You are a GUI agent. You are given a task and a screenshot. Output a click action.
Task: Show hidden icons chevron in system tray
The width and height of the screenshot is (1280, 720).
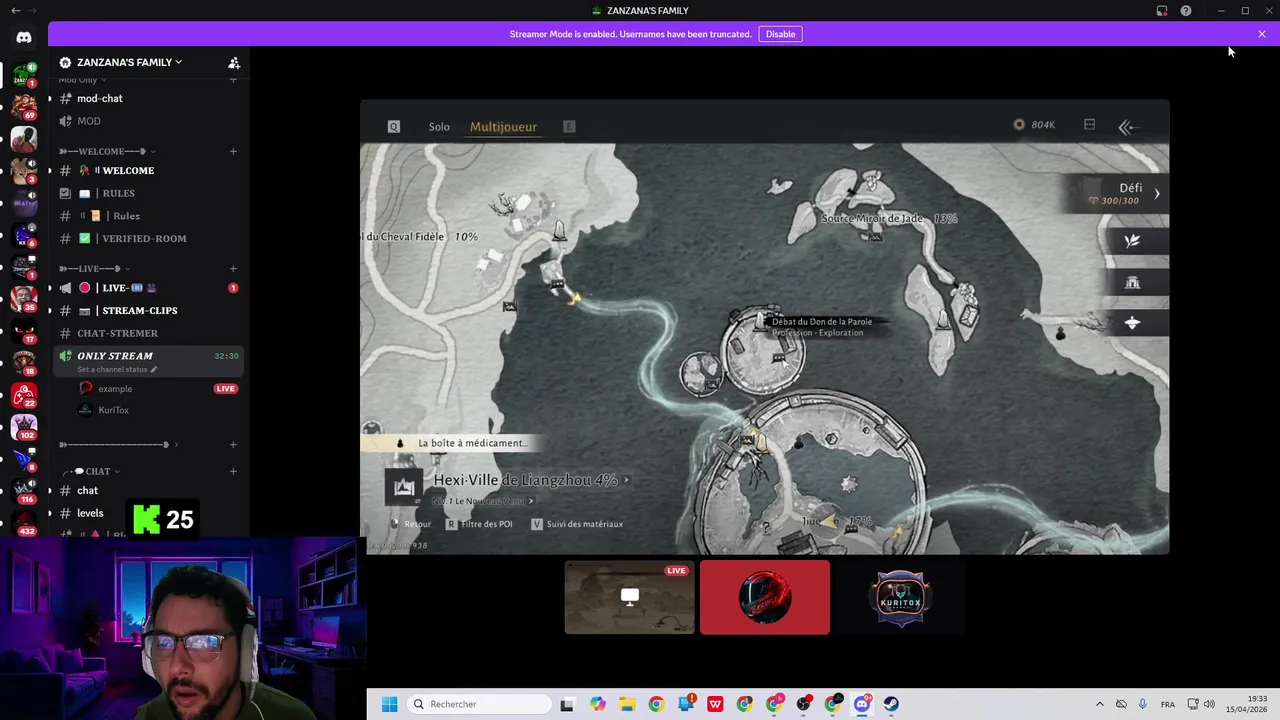click(x=1099, y=704)
